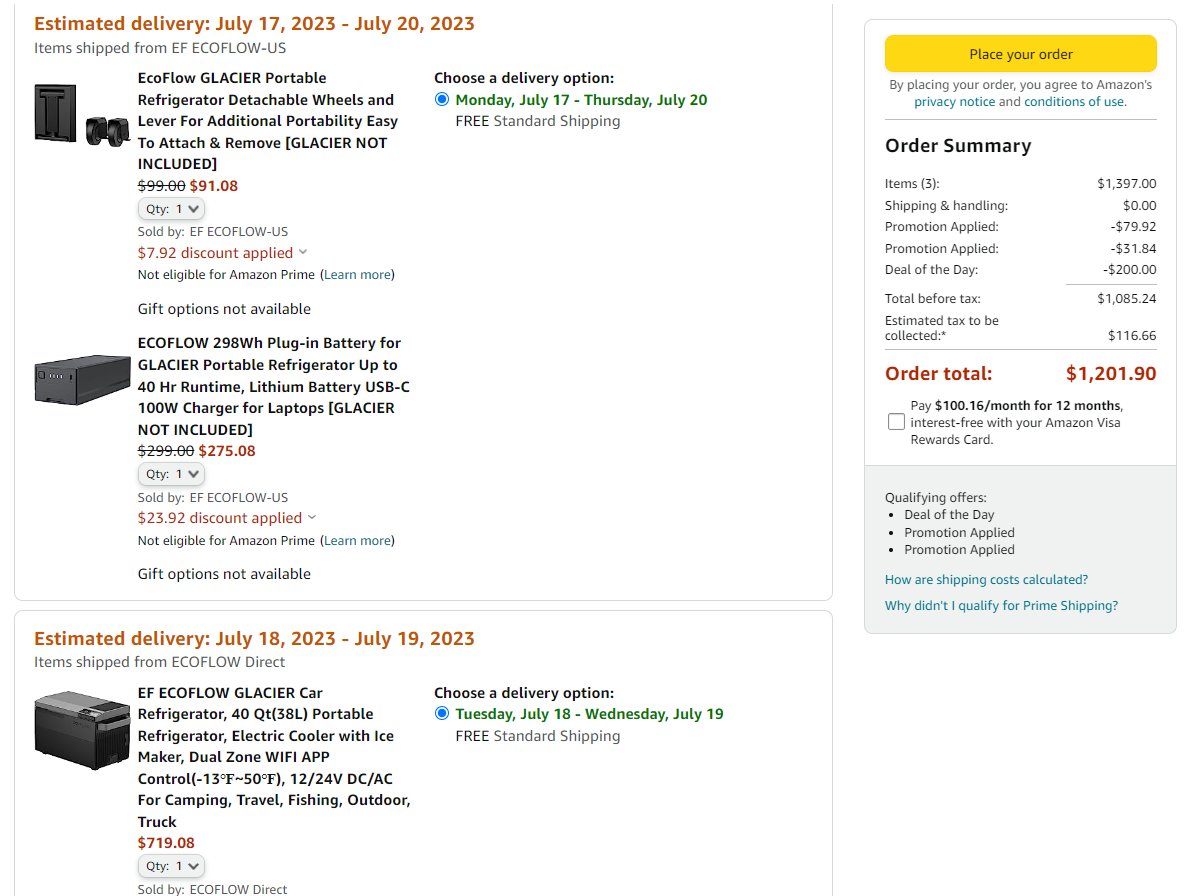
Task: Click the Place your order button
Action: [1021, 54]
